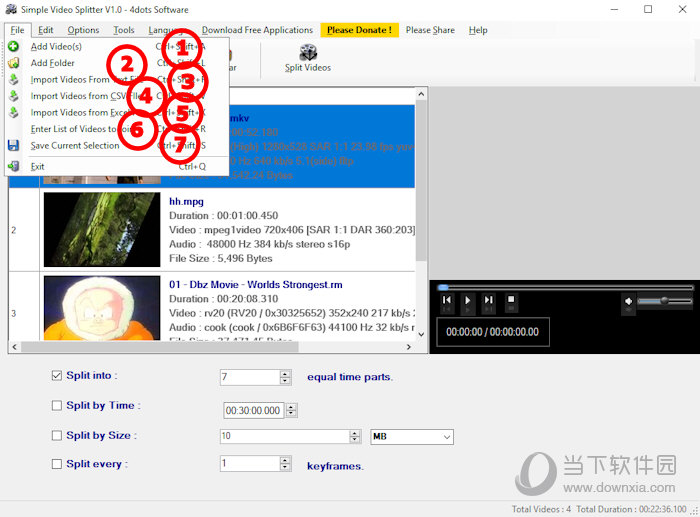Decrease the Split into parts value

285,380
